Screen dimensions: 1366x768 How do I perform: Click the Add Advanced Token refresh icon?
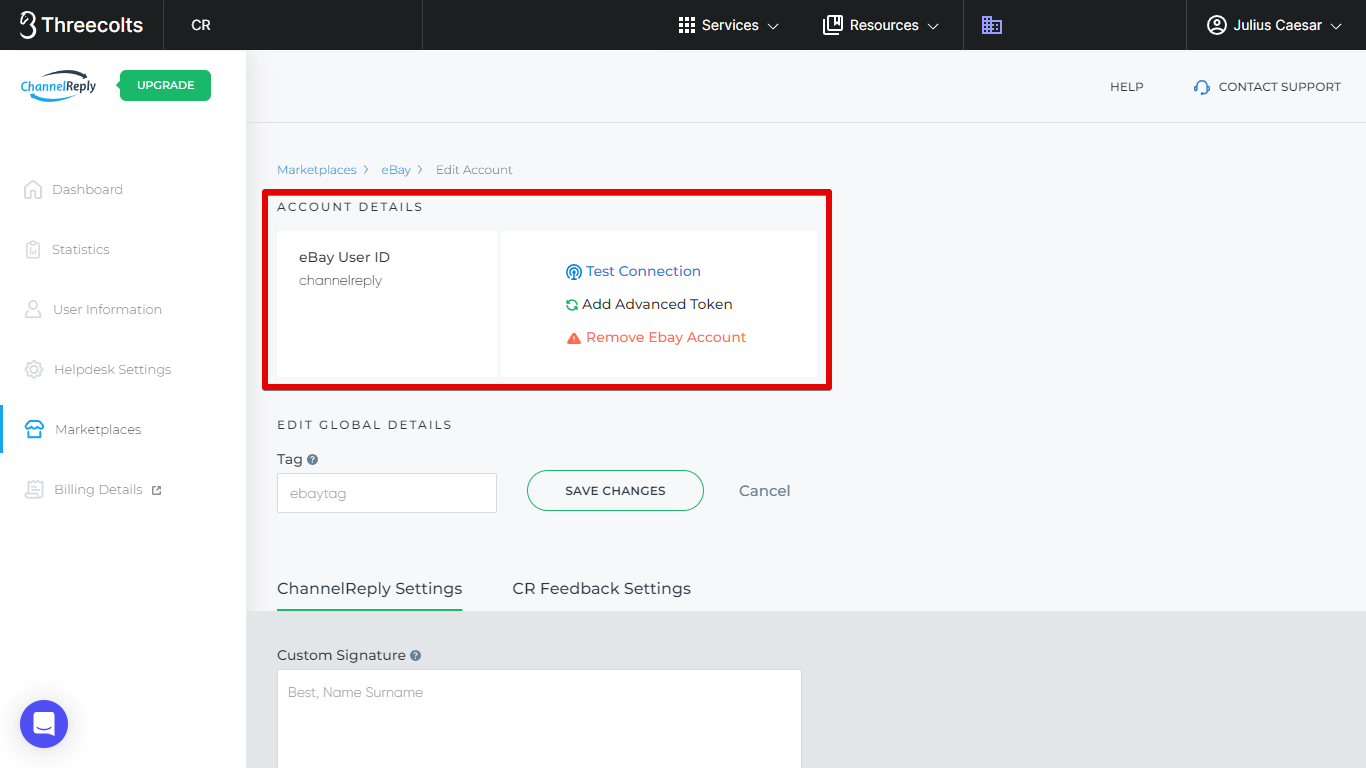click(x=572, y=305)
